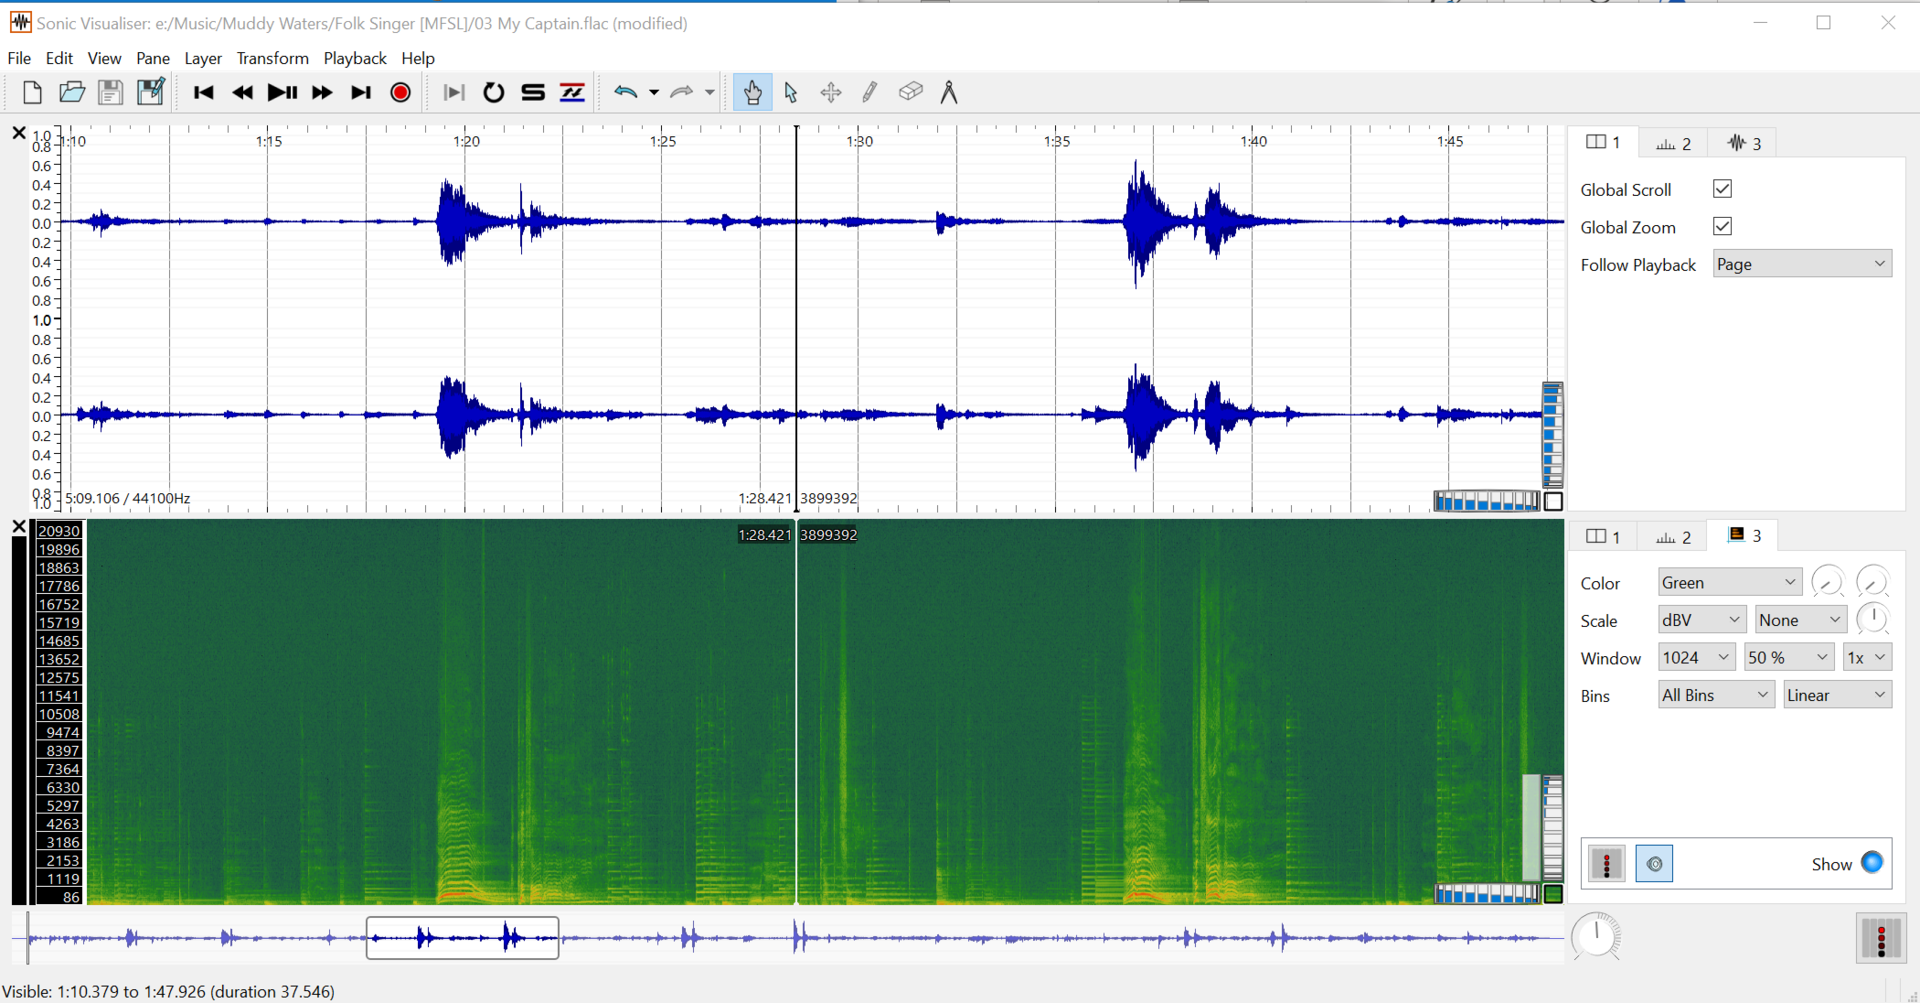Open the Follow Playback dropdown set to Page
The width and height of the screenshot is (1920, 1003).
click(x=1801, y=265)
